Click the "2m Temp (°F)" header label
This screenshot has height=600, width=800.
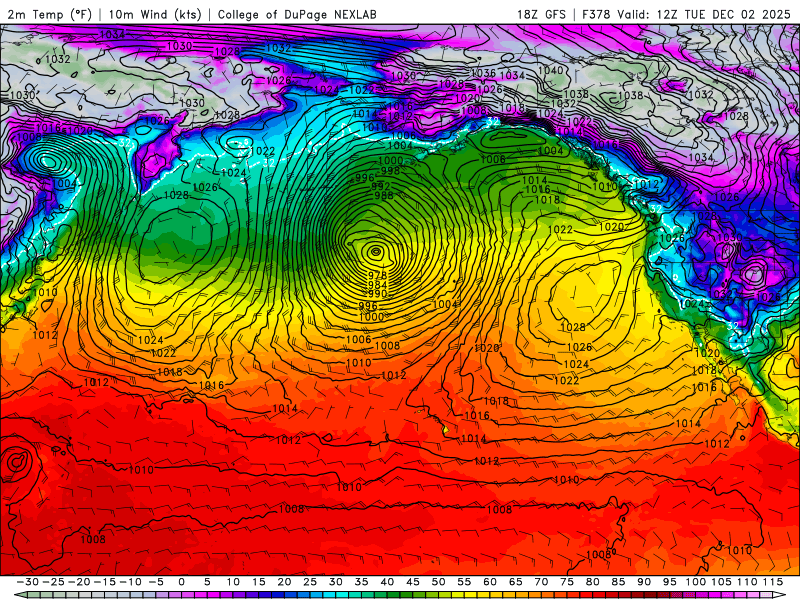(49, 14)
